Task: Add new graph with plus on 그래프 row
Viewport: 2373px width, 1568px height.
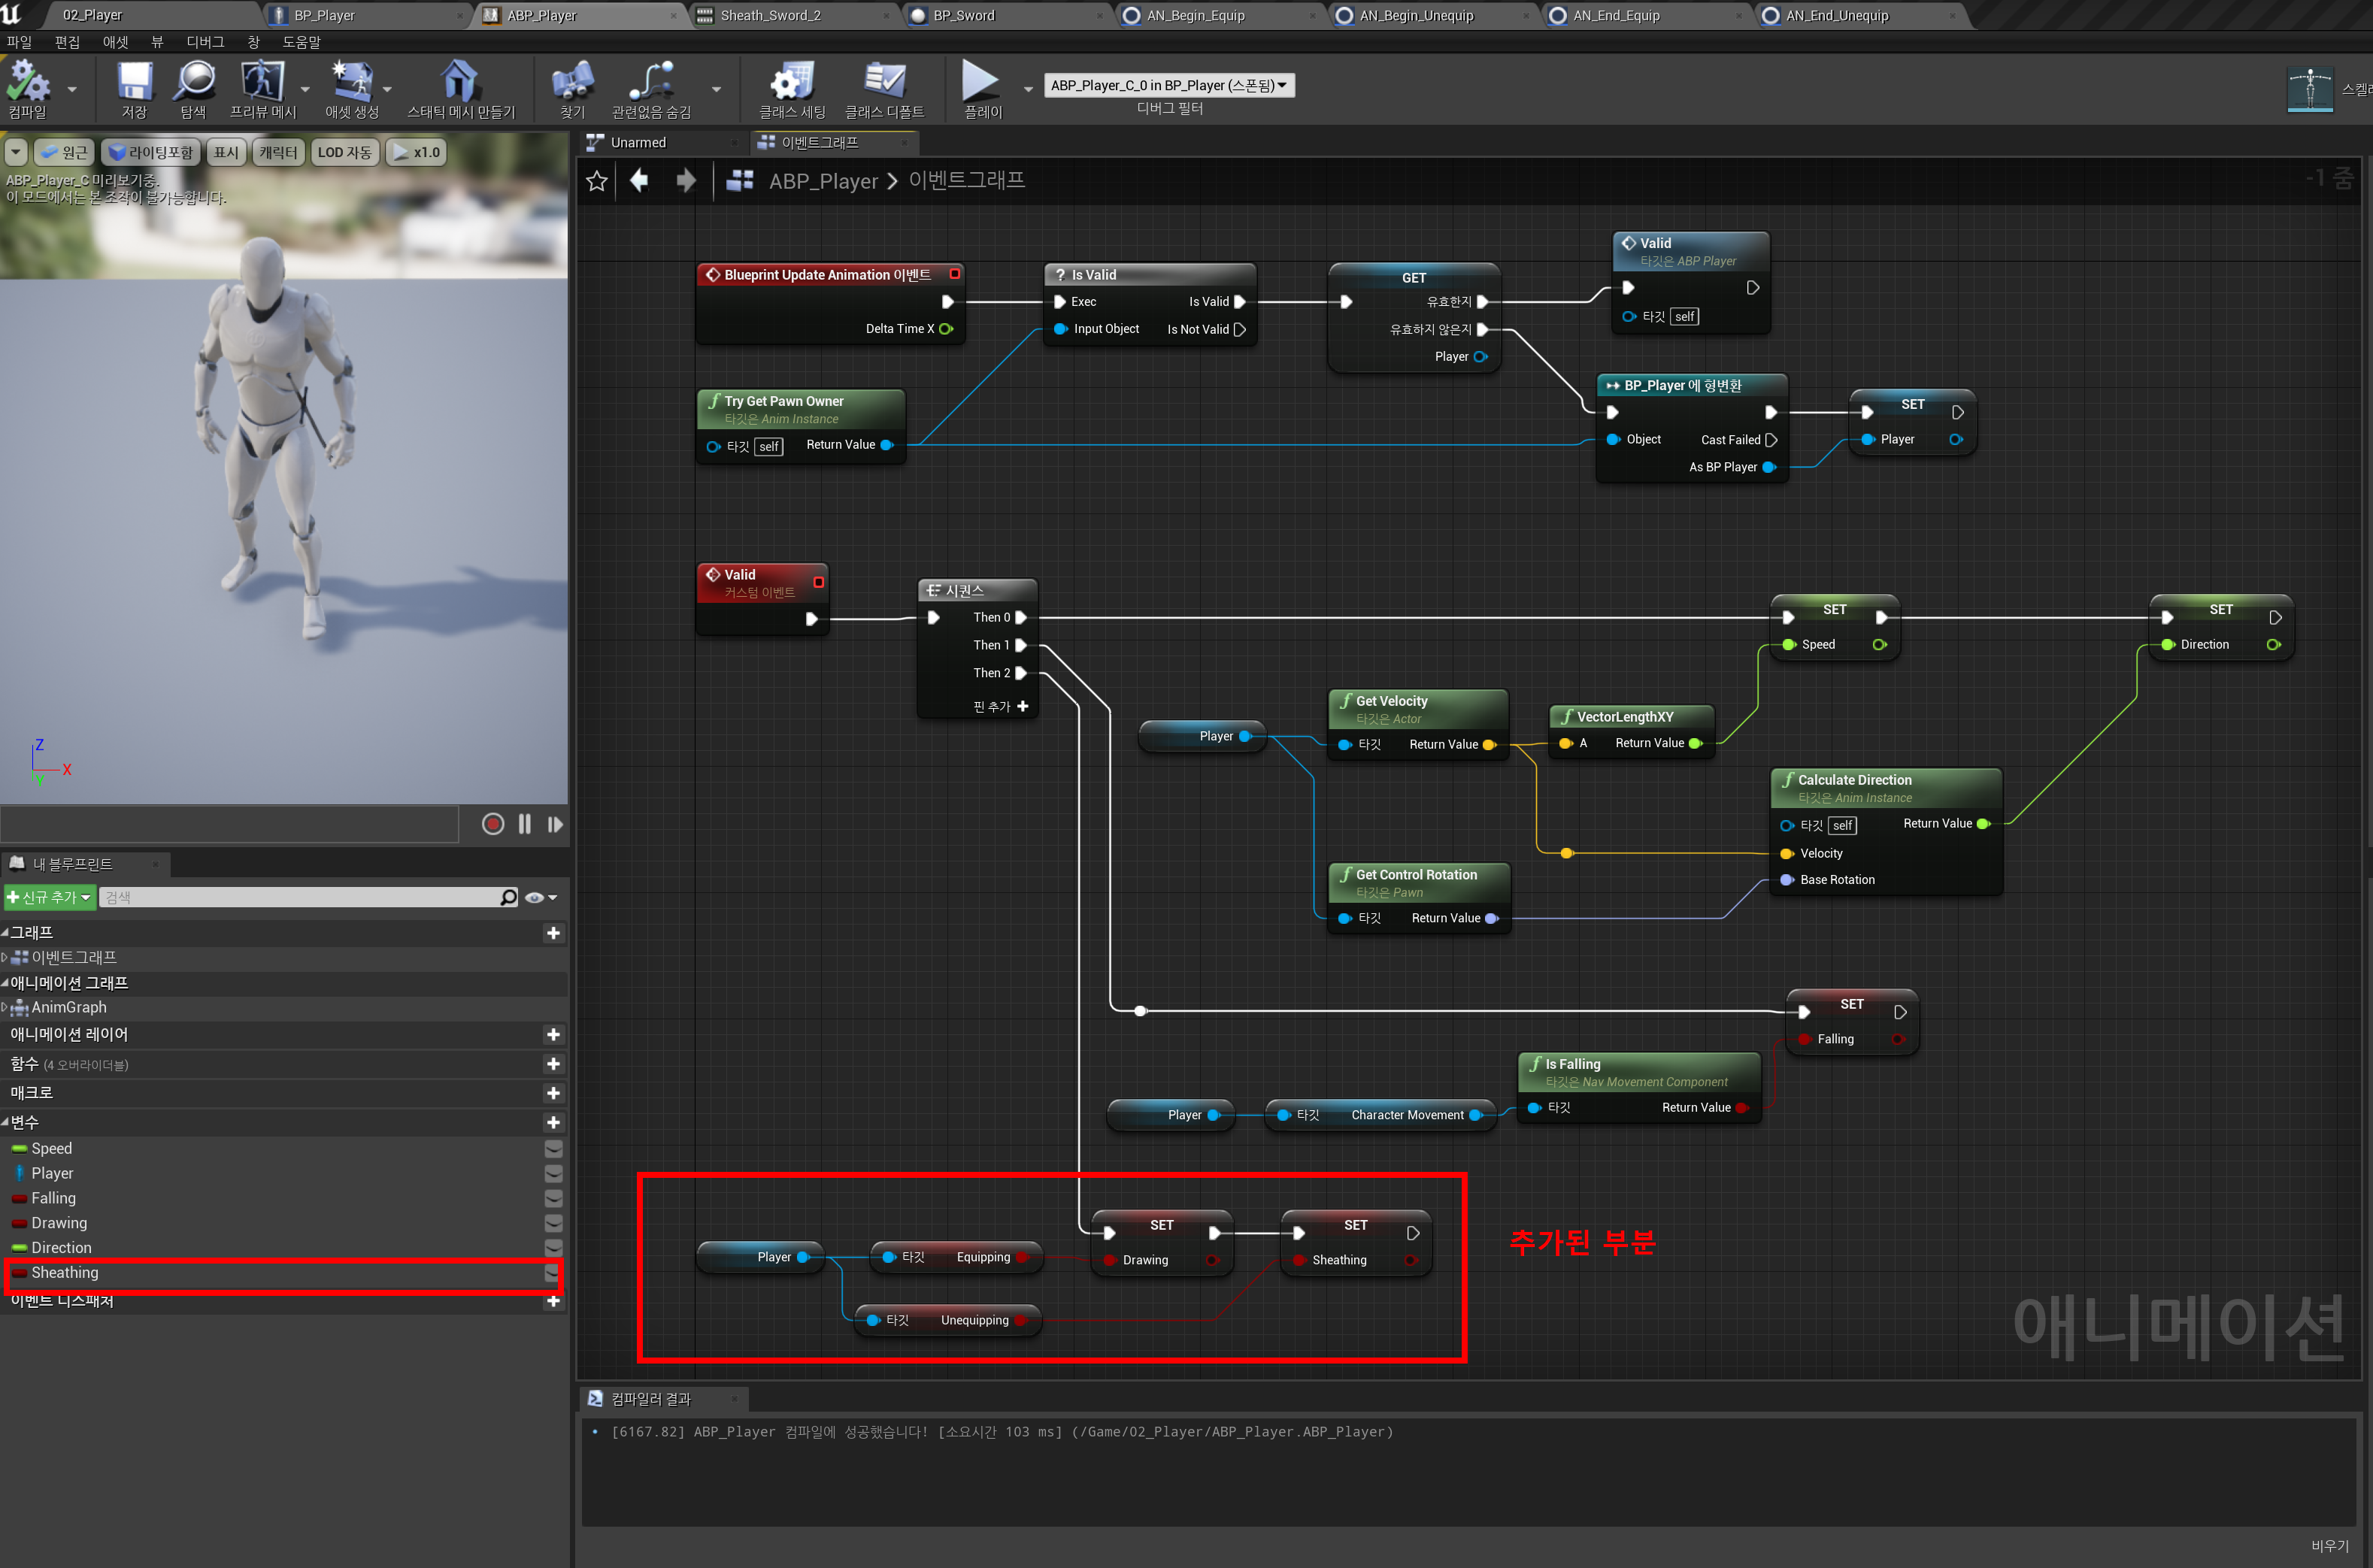Action: pos(553,933)
